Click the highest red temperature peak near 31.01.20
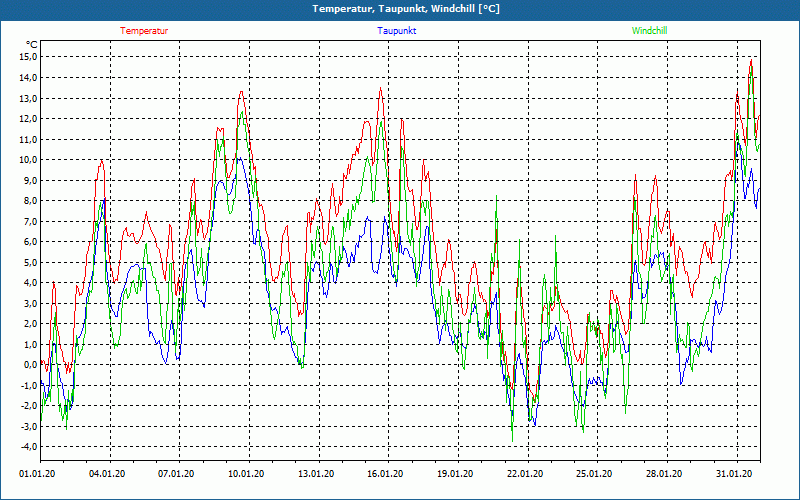 [751, 60]
